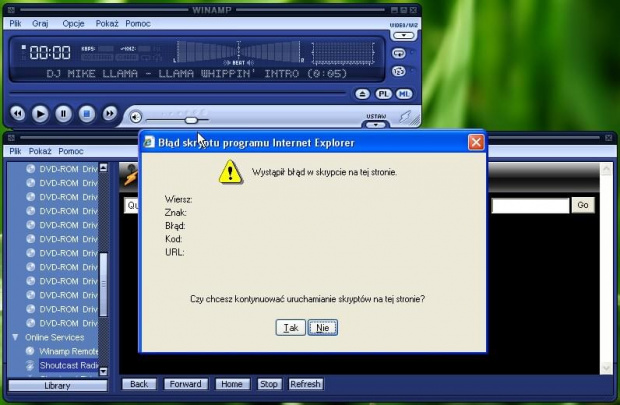Click Tak in the script error dialog
The height and width of the screenshot is (405, 620).
pyautogui.click(x=291, y=328)
